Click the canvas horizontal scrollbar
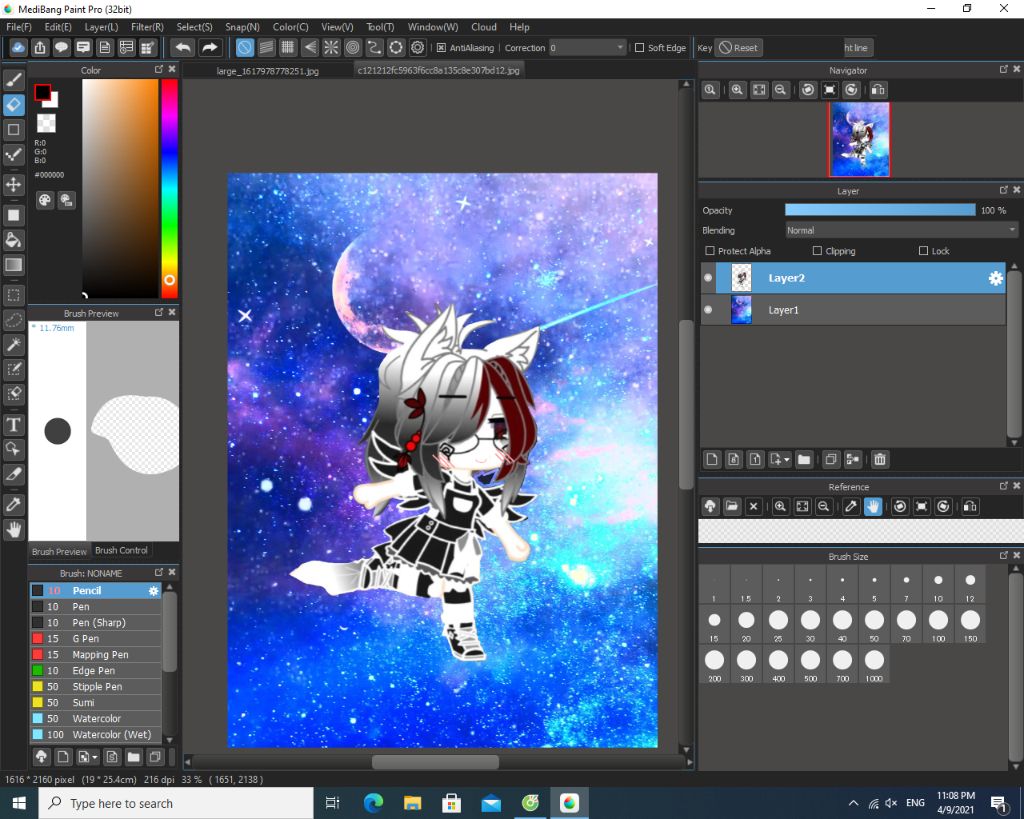Screen dimensions: 1024x819 [x=436, y=762]
